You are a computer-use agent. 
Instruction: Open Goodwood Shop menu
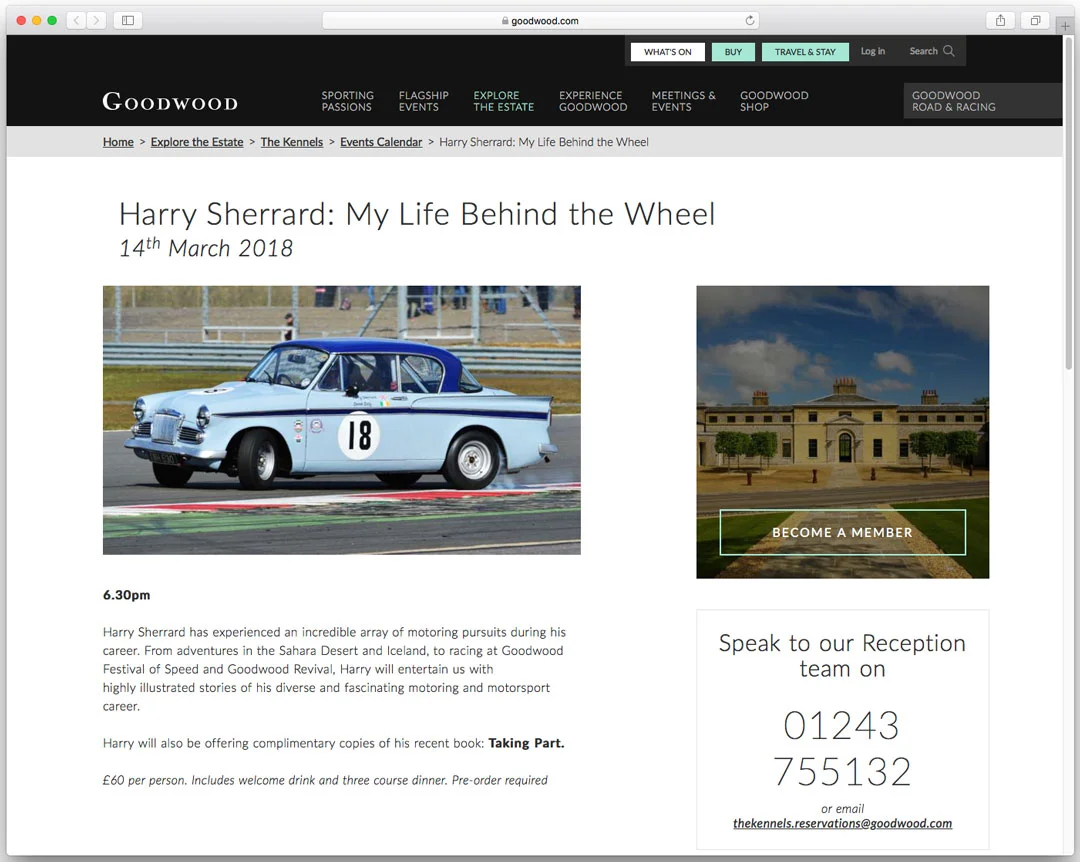click(774, 101)
